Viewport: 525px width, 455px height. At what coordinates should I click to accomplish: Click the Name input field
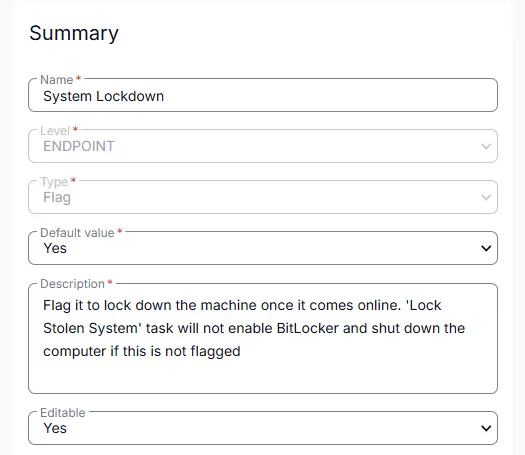click(x=263, y=96)
